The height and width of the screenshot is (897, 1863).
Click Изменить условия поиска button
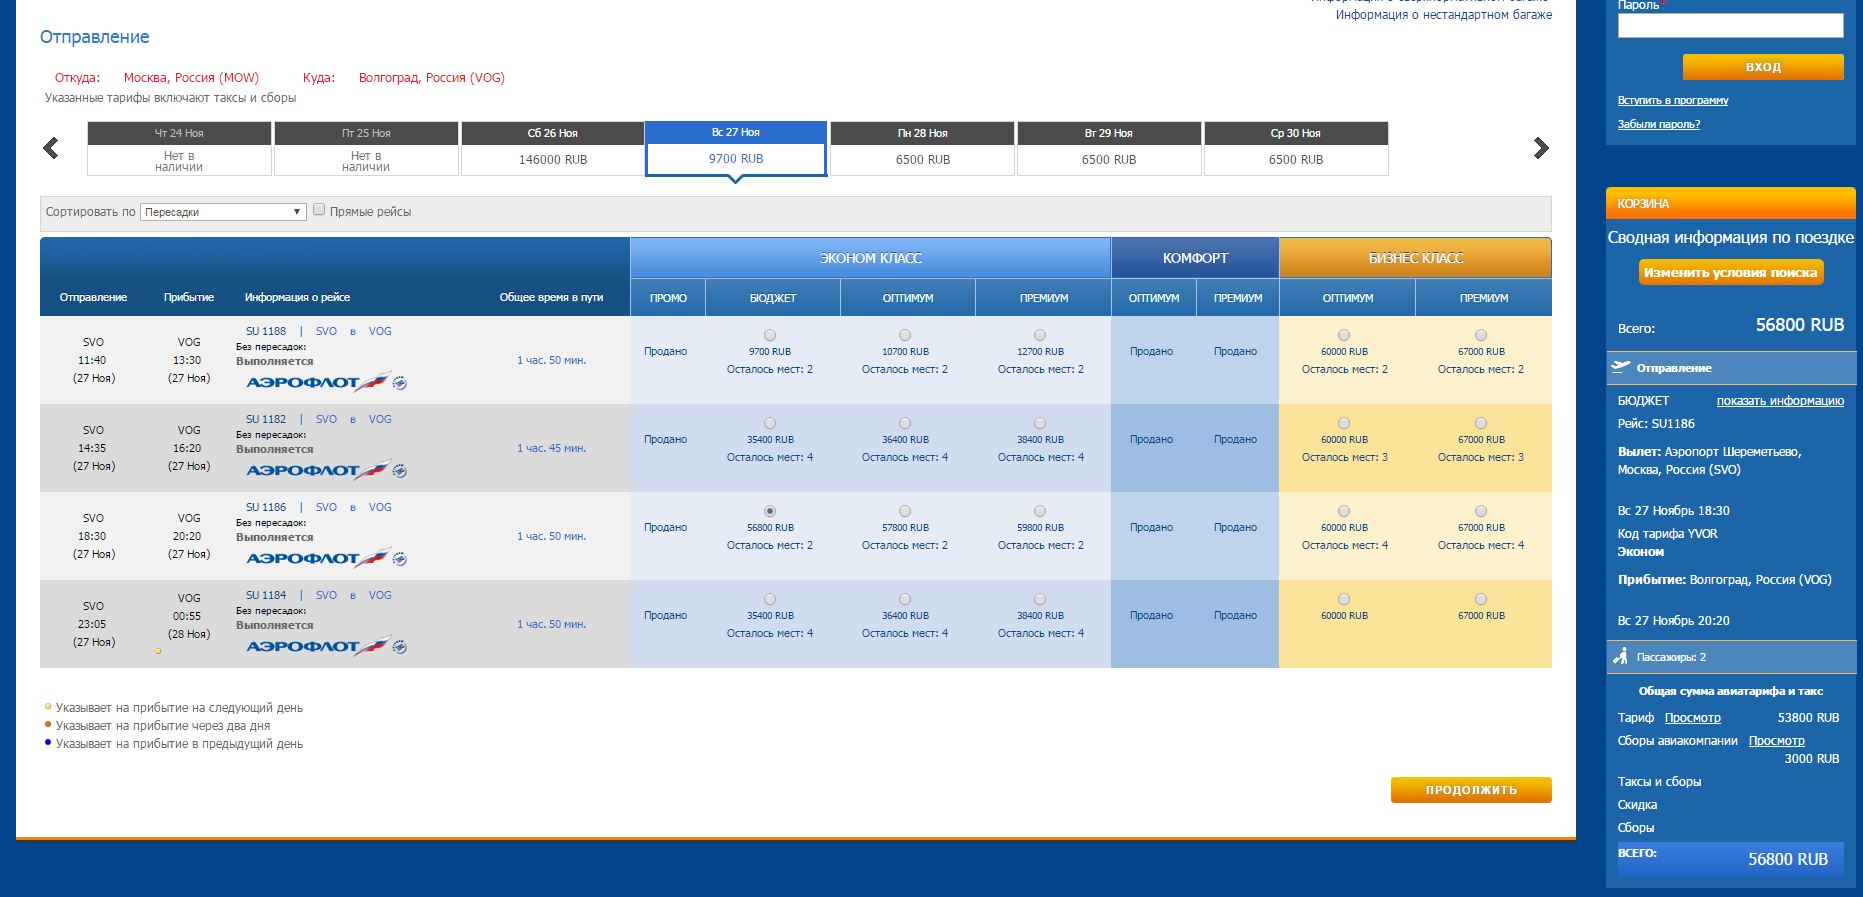click(x=1730, y=272)
